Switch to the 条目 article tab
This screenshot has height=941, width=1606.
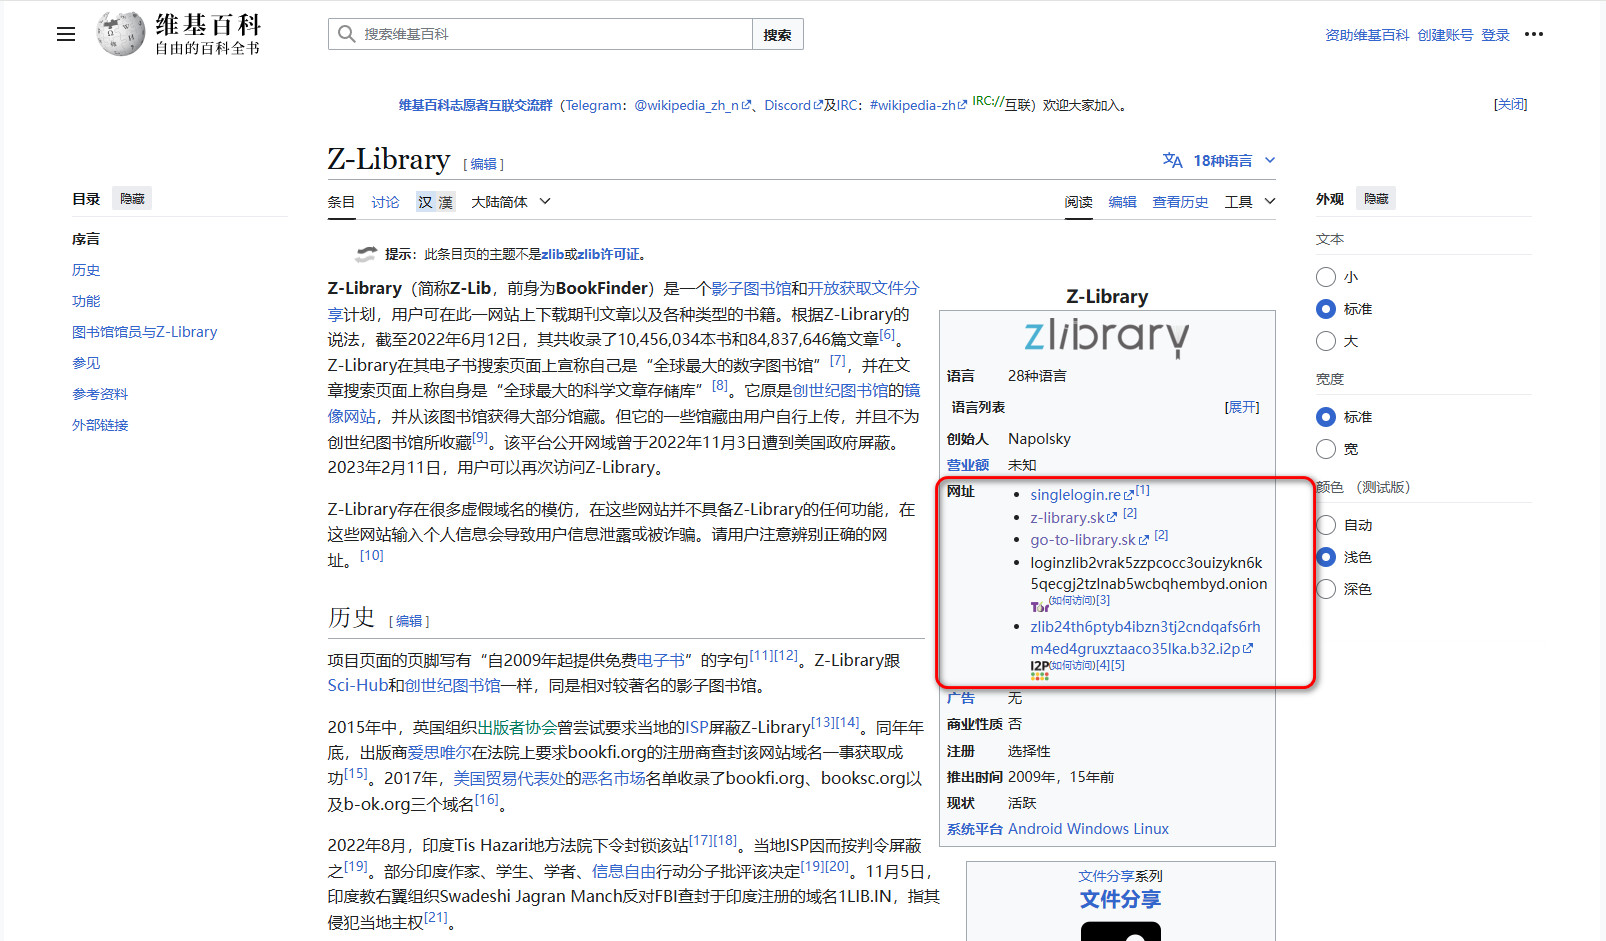click(341, 202)
